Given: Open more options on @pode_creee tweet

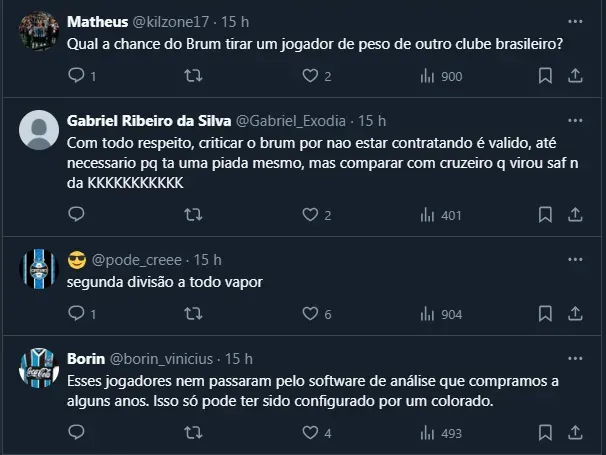Looking at the screenshot, I should point(574,259).
